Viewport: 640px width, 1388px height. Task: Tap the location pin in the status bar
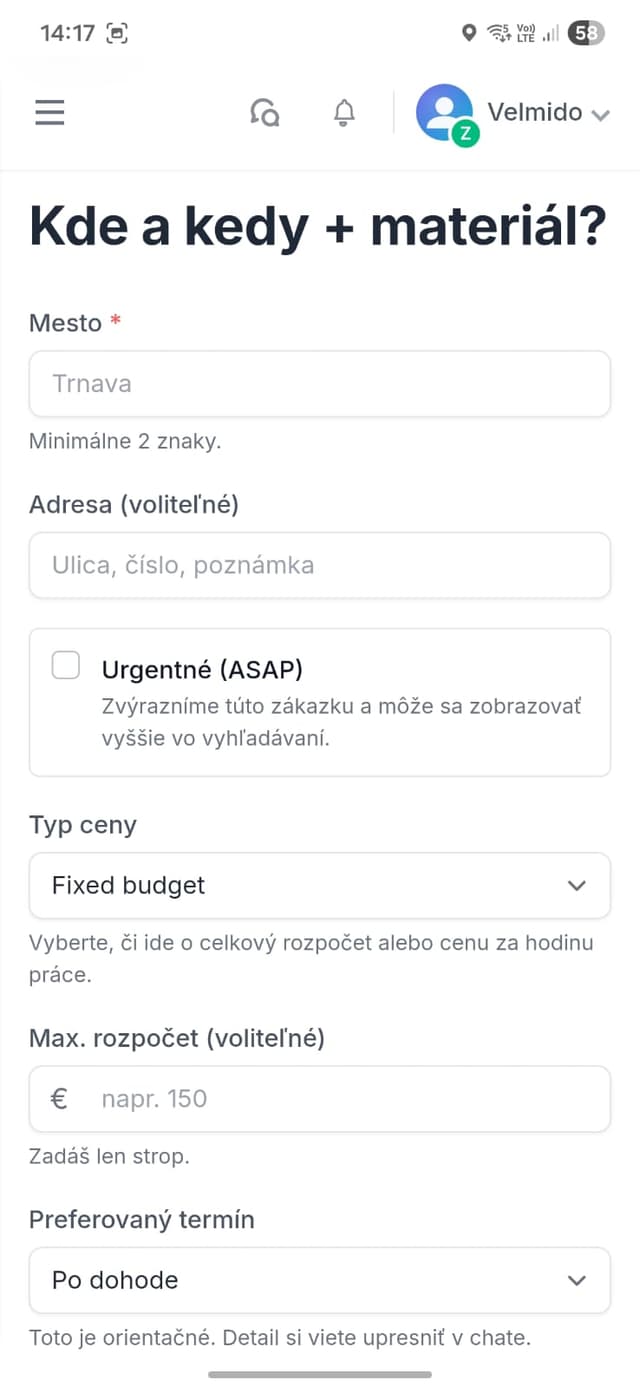pyautogui.click(x=468, y=33)
